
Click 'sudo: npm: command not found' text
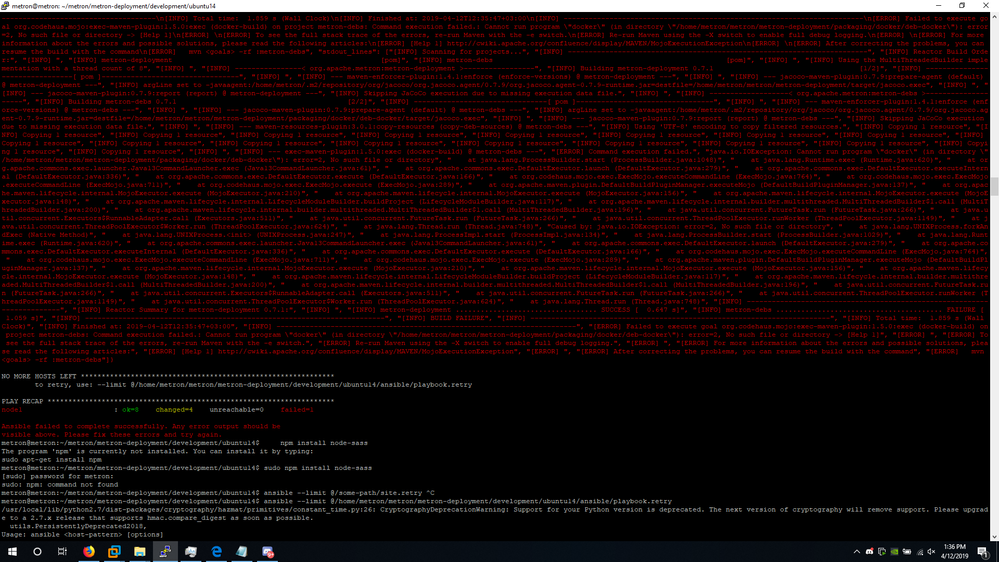60,484
